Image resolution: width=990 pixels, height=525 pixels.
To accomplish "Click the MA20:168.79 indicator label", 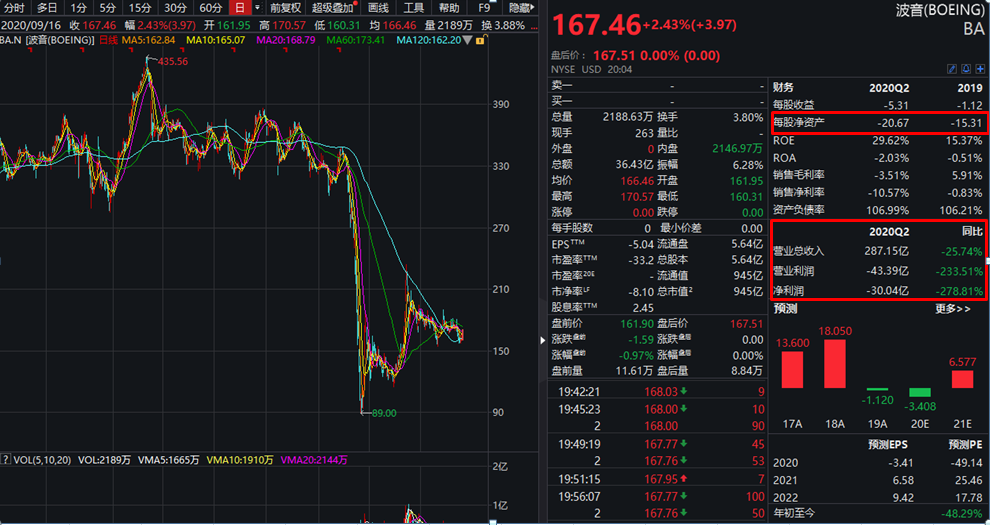I will tap(285, 40).
